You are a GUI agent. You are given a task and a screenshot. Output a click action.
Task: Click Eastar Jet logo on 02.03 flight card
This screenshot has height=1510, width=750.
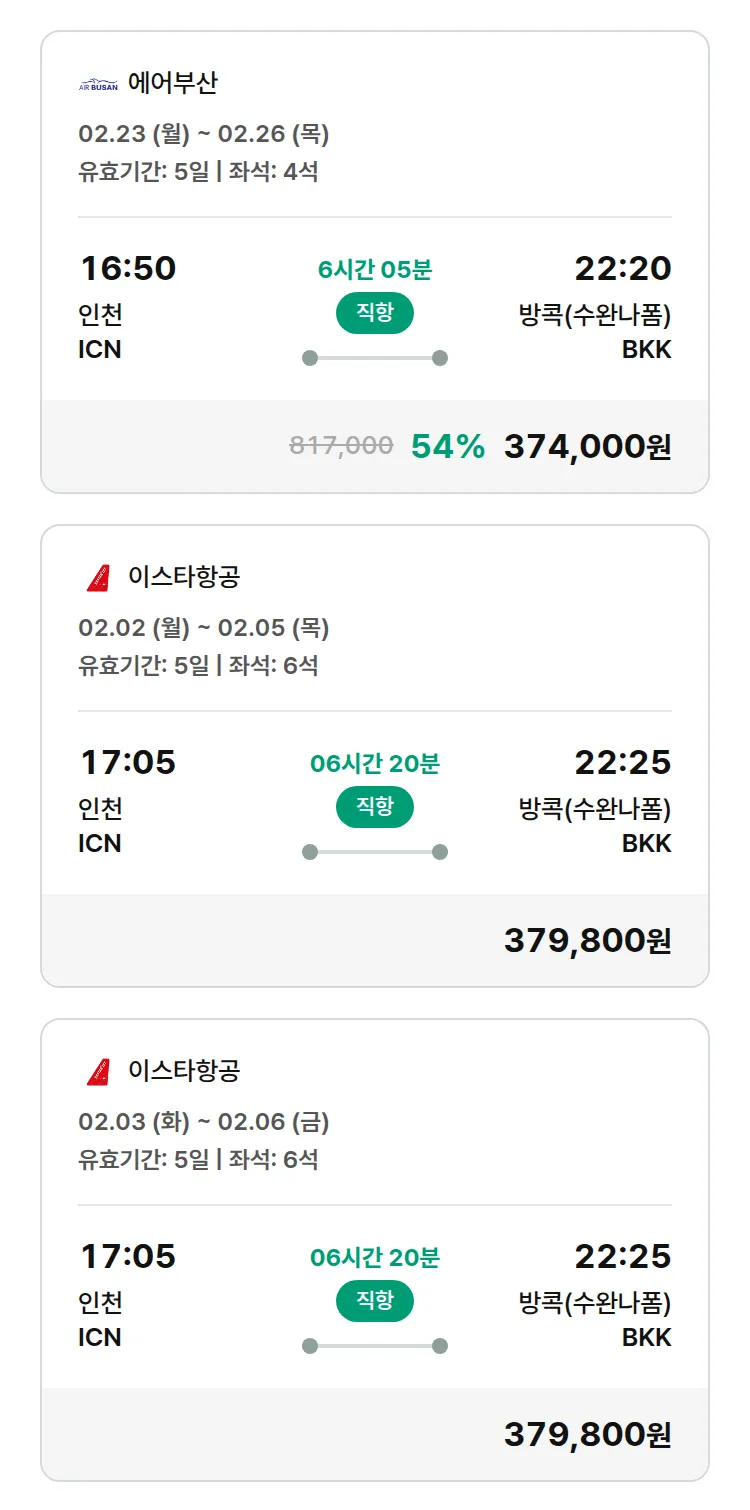98,1072
